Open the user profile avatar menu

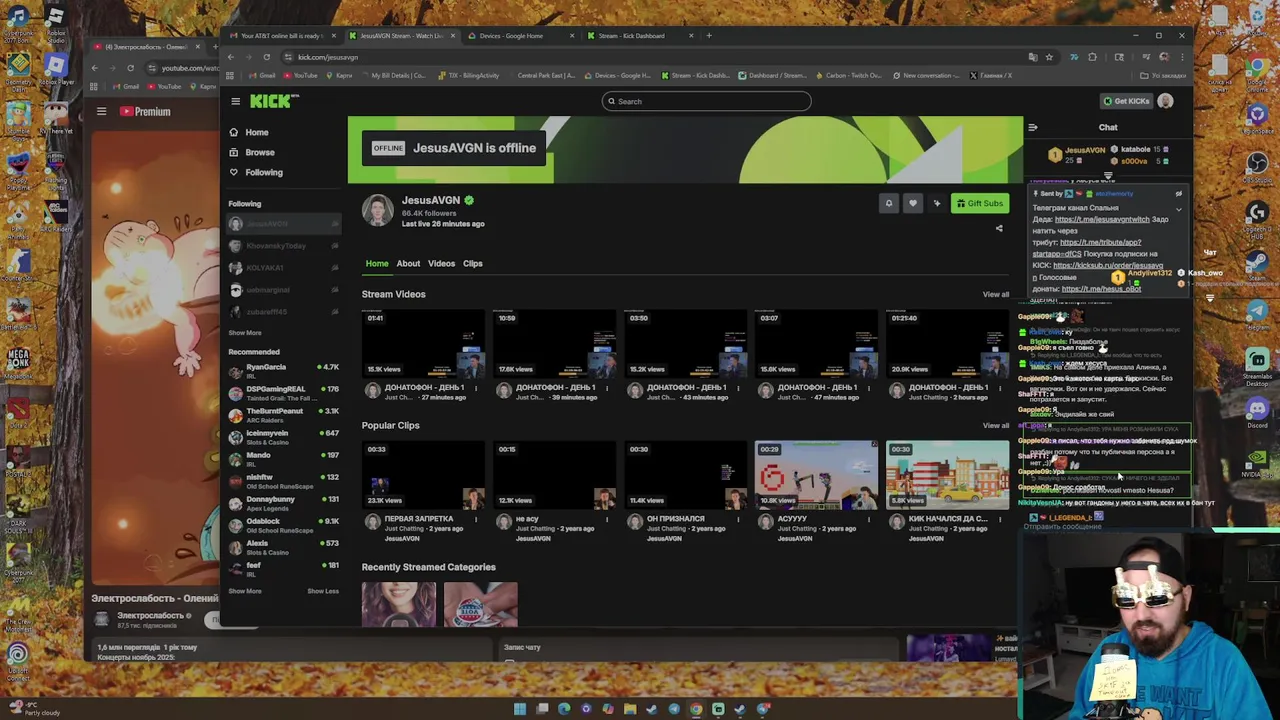(x=1165, y=101)
